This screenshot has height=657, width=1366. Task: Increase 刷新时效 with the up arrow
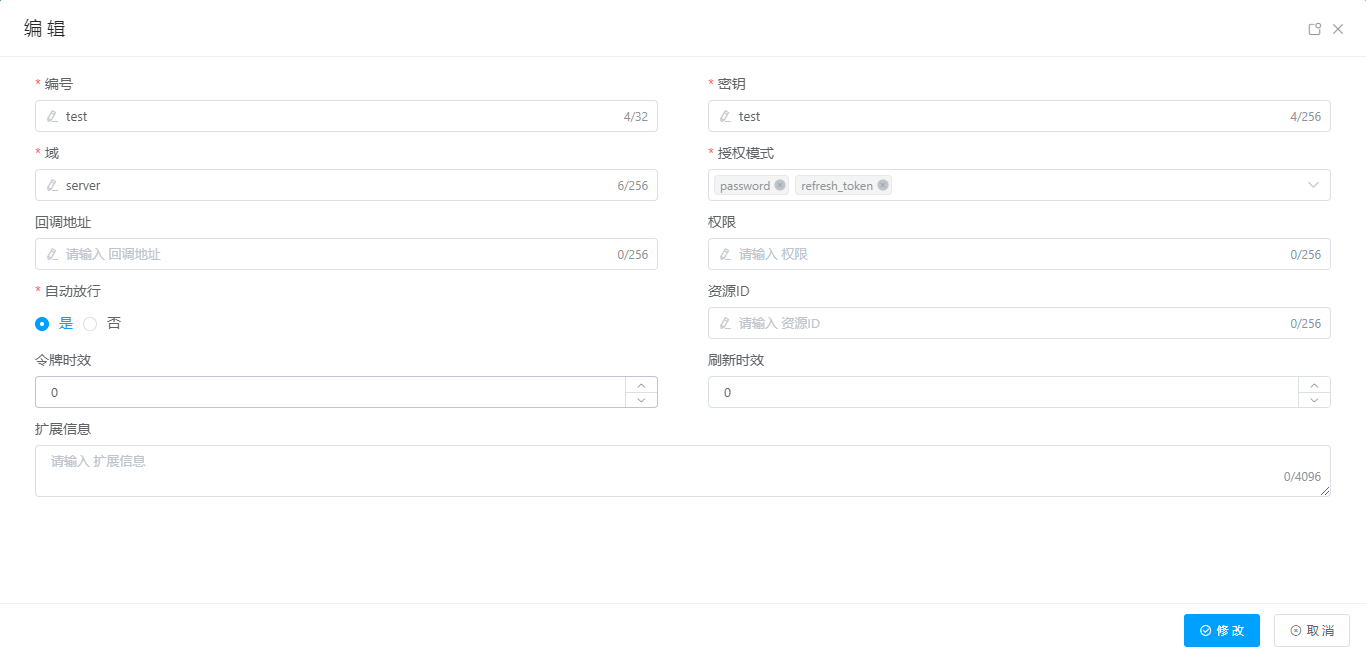[x=1314, y=385]
